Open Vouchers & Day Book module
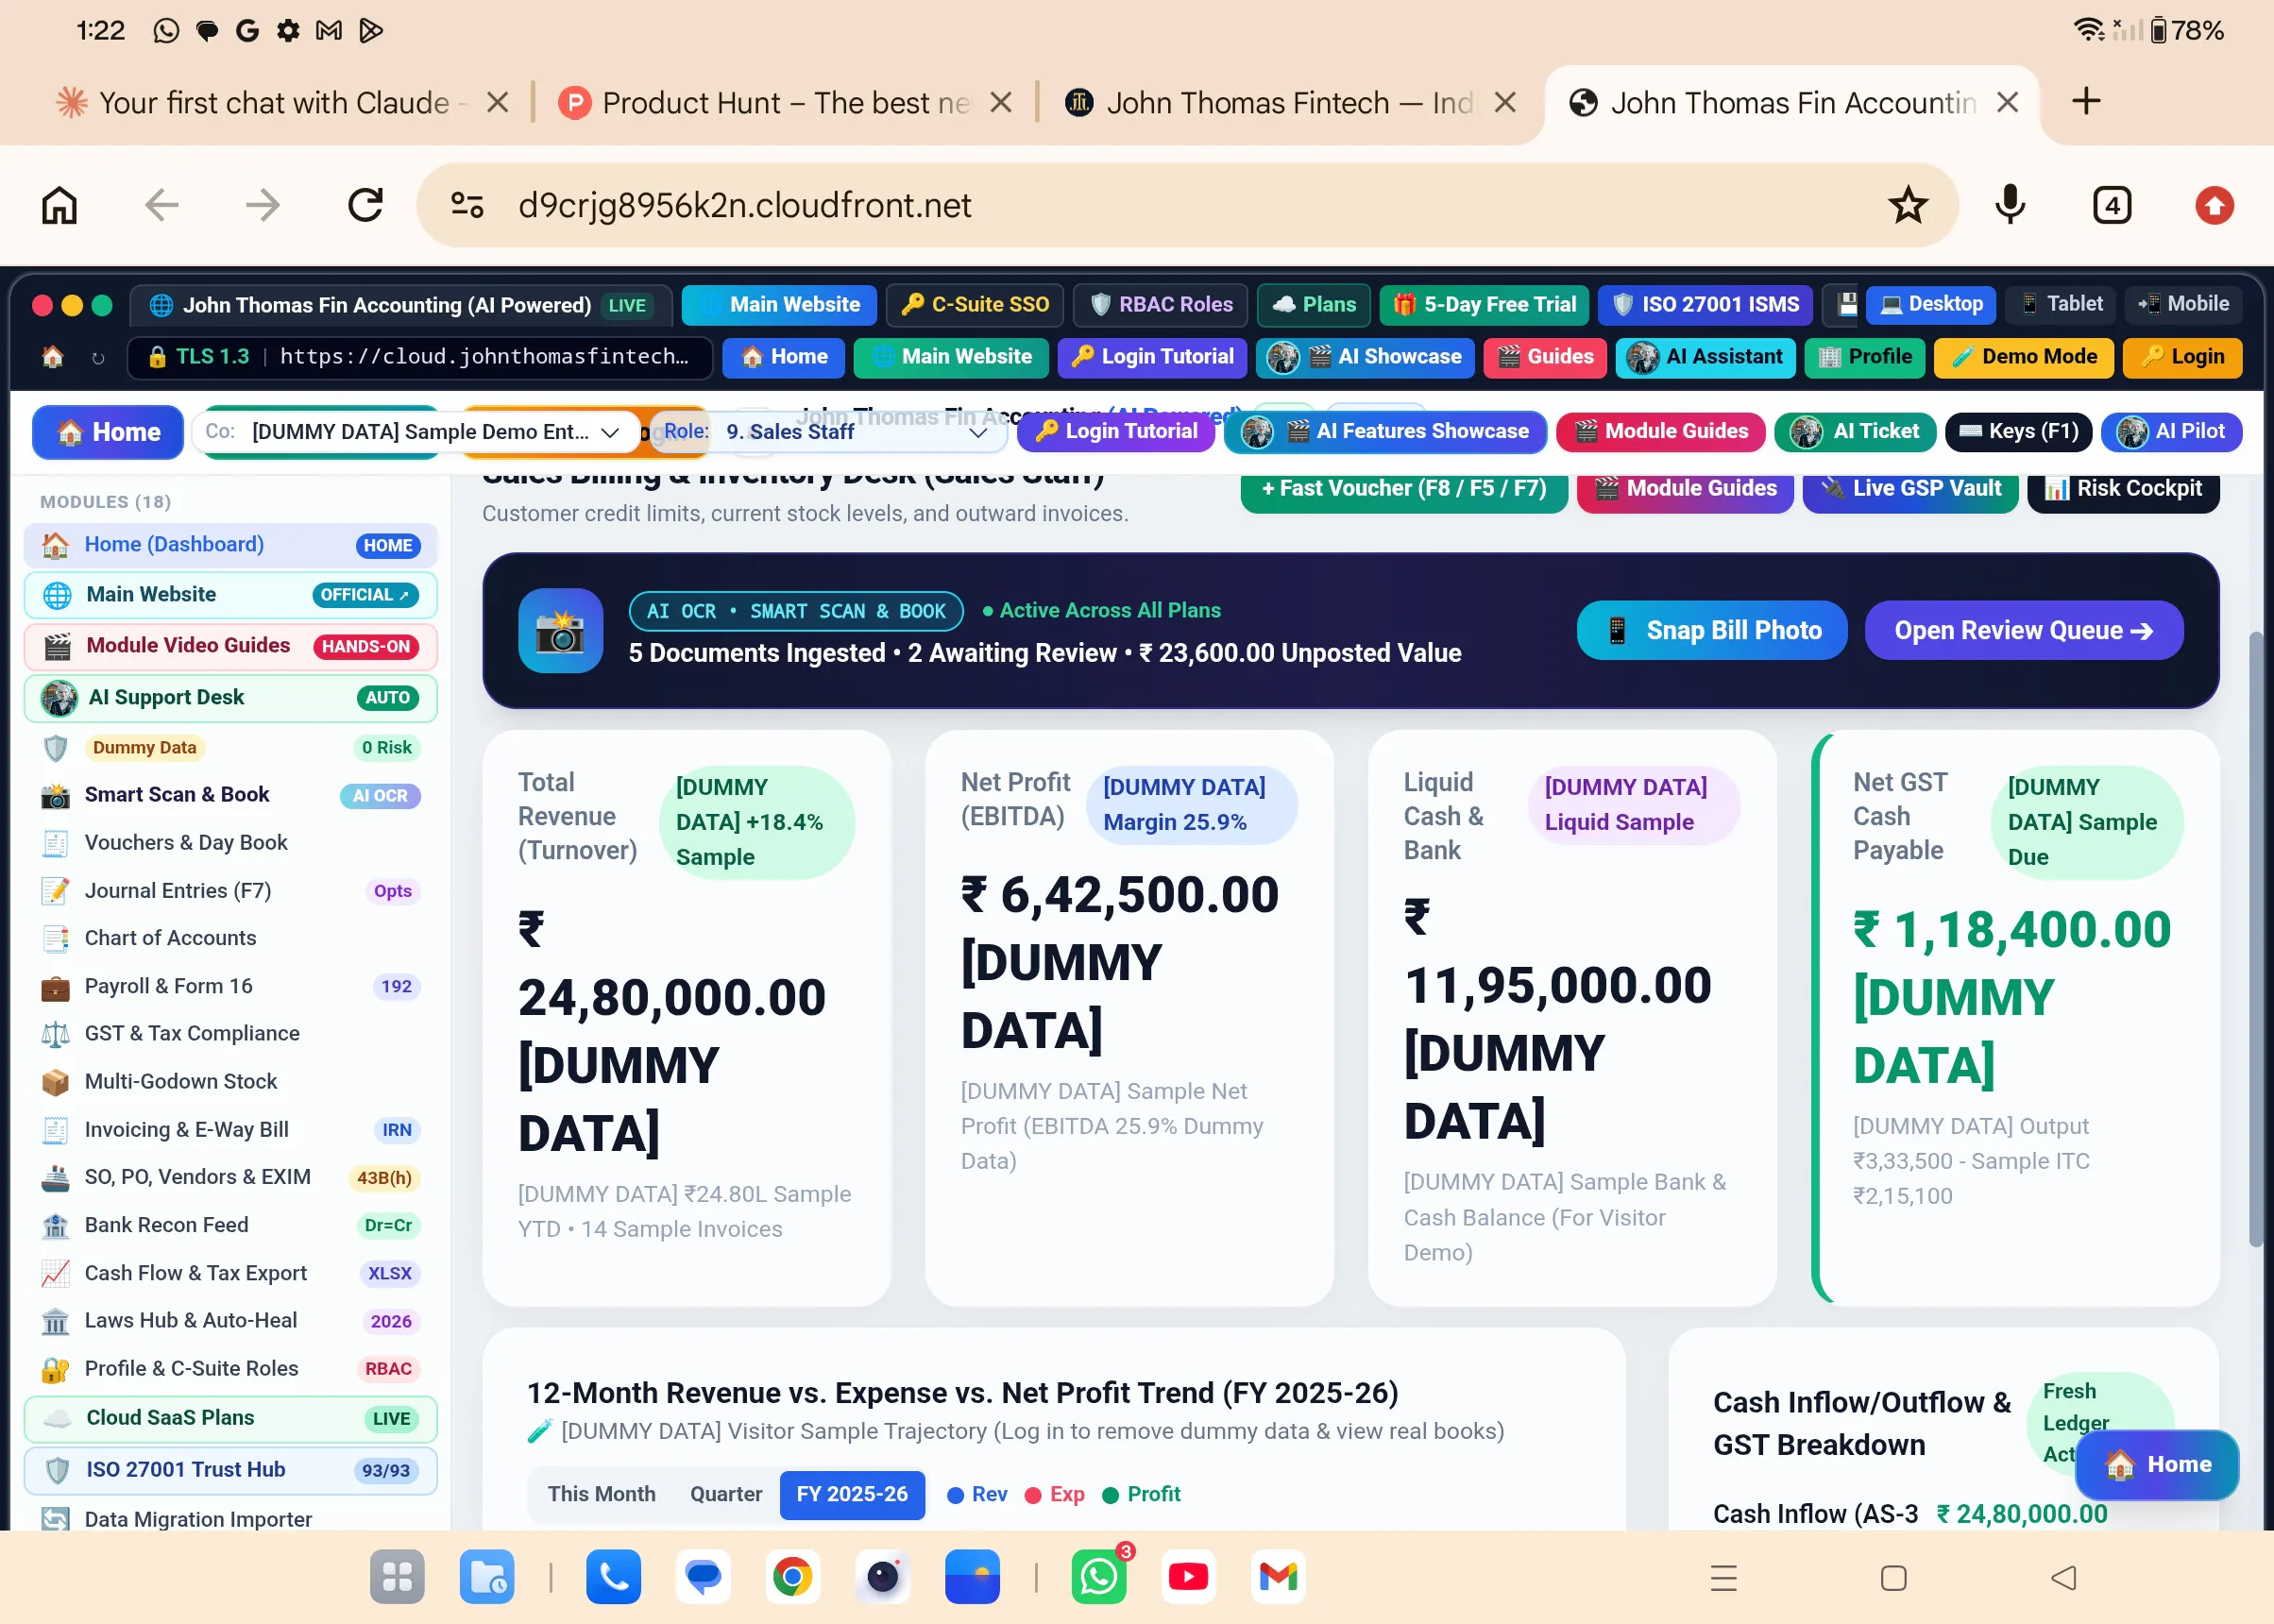2274x1624 pixels. [x=230, y=843]
